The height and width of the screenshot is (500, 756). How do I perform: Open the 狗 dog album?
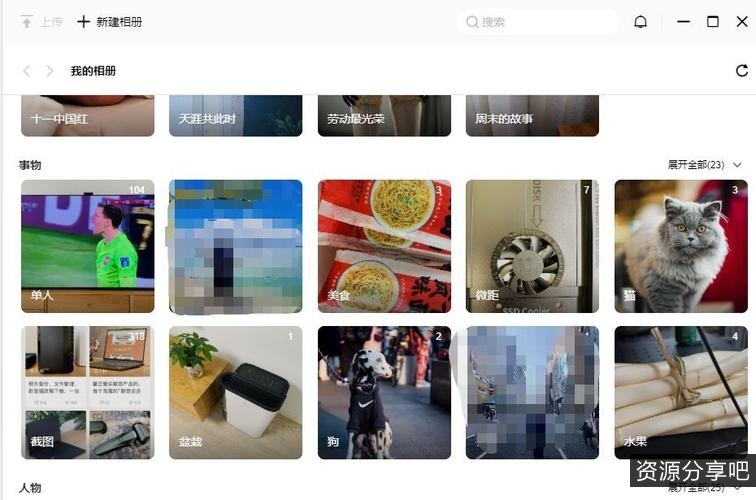tap(384, 392)
